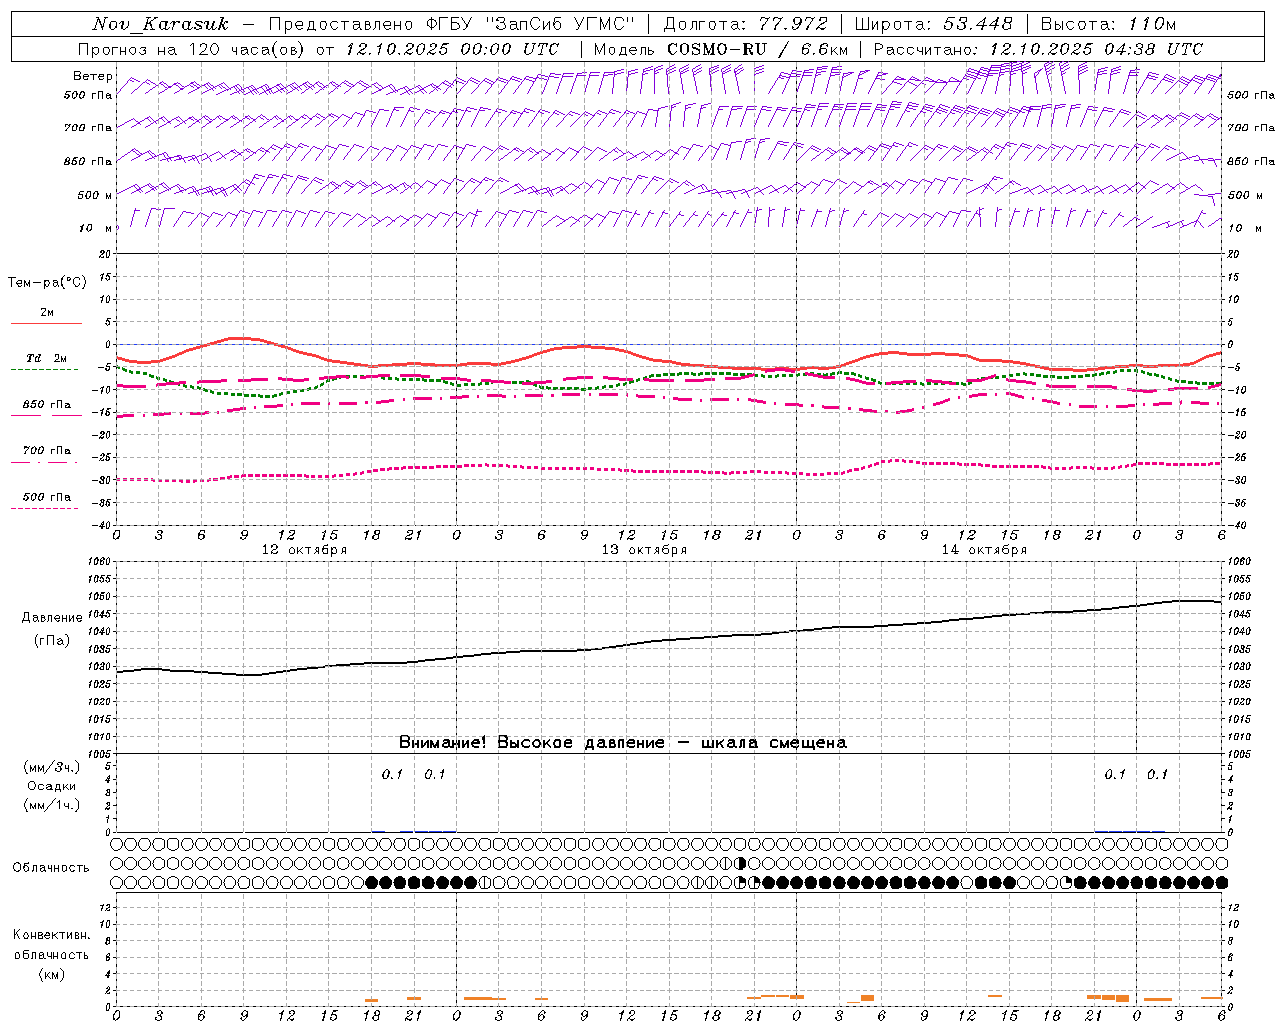The image size is (1280, 1024).
Task: Select the Осадки precipitation label
Action: pos(52,786)
